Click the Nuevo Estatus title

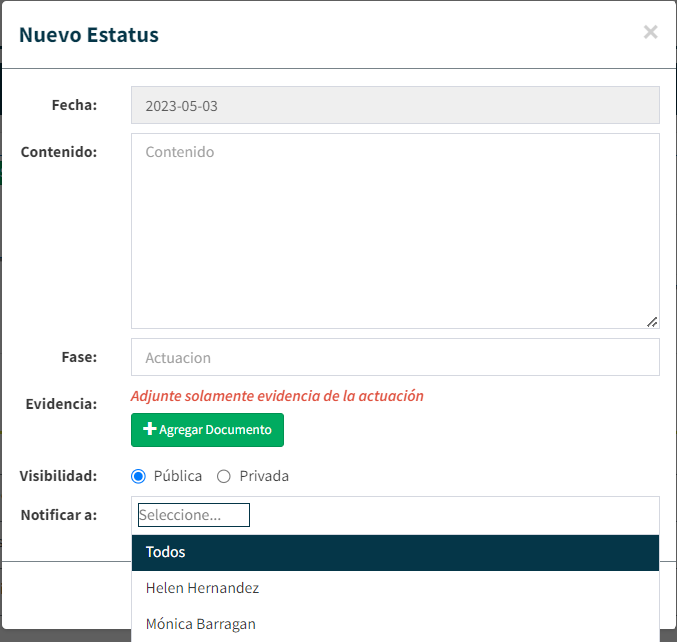pyautogui.click(x=89, y=35)
